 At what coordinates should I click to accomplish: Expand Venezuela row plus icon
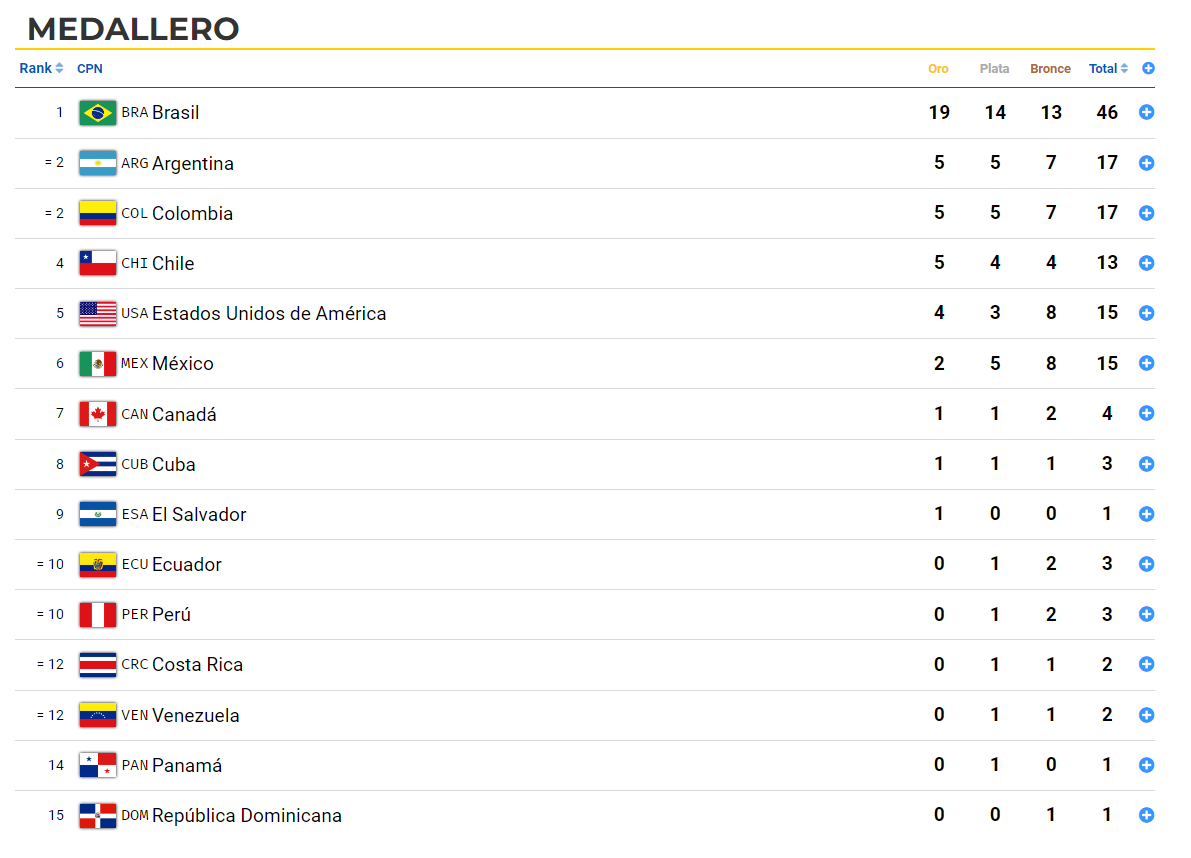coord(1146,714)
